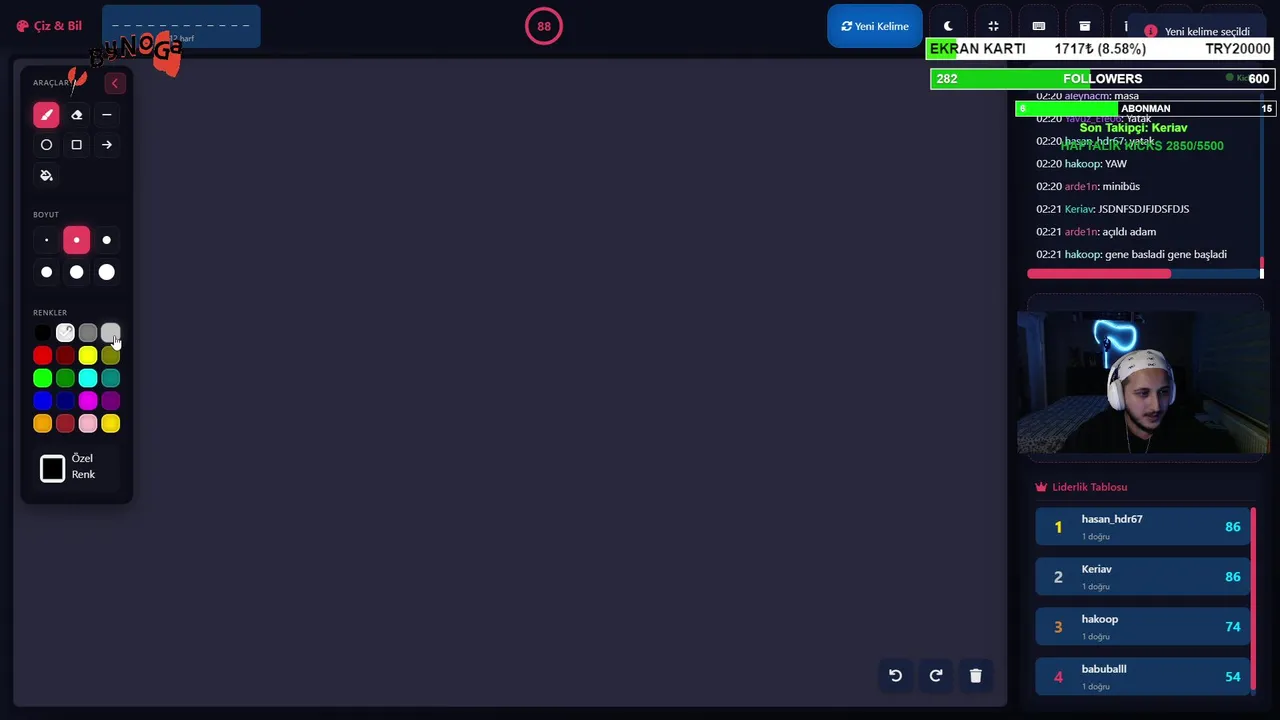Click the Çiz & Bil logo
Viewport: 1280px width, 720px height.
tap(49, 26)
